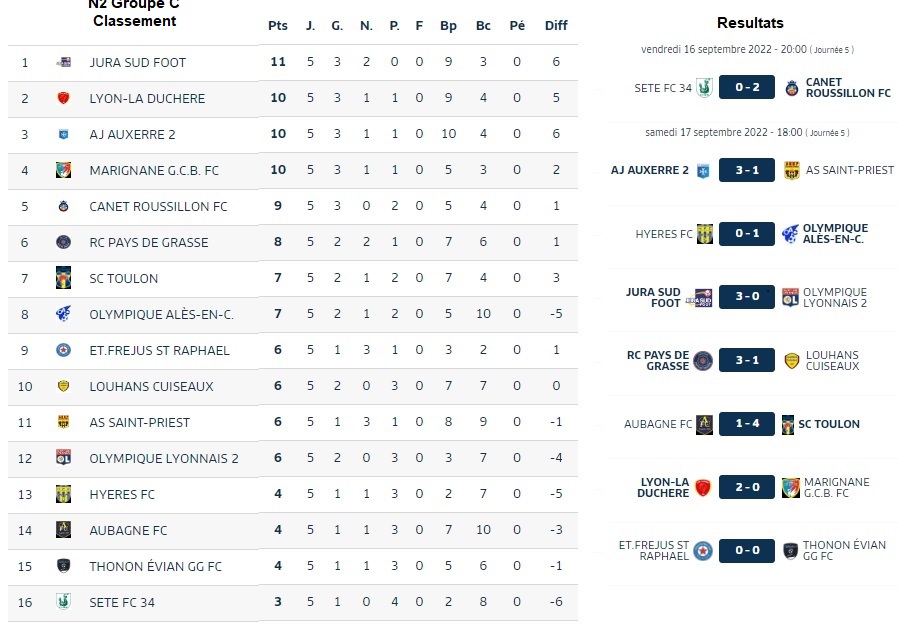Open the 0 - 0 score for Frejus vs Thonon
This screenshot has height=633, width=908.
747,551
